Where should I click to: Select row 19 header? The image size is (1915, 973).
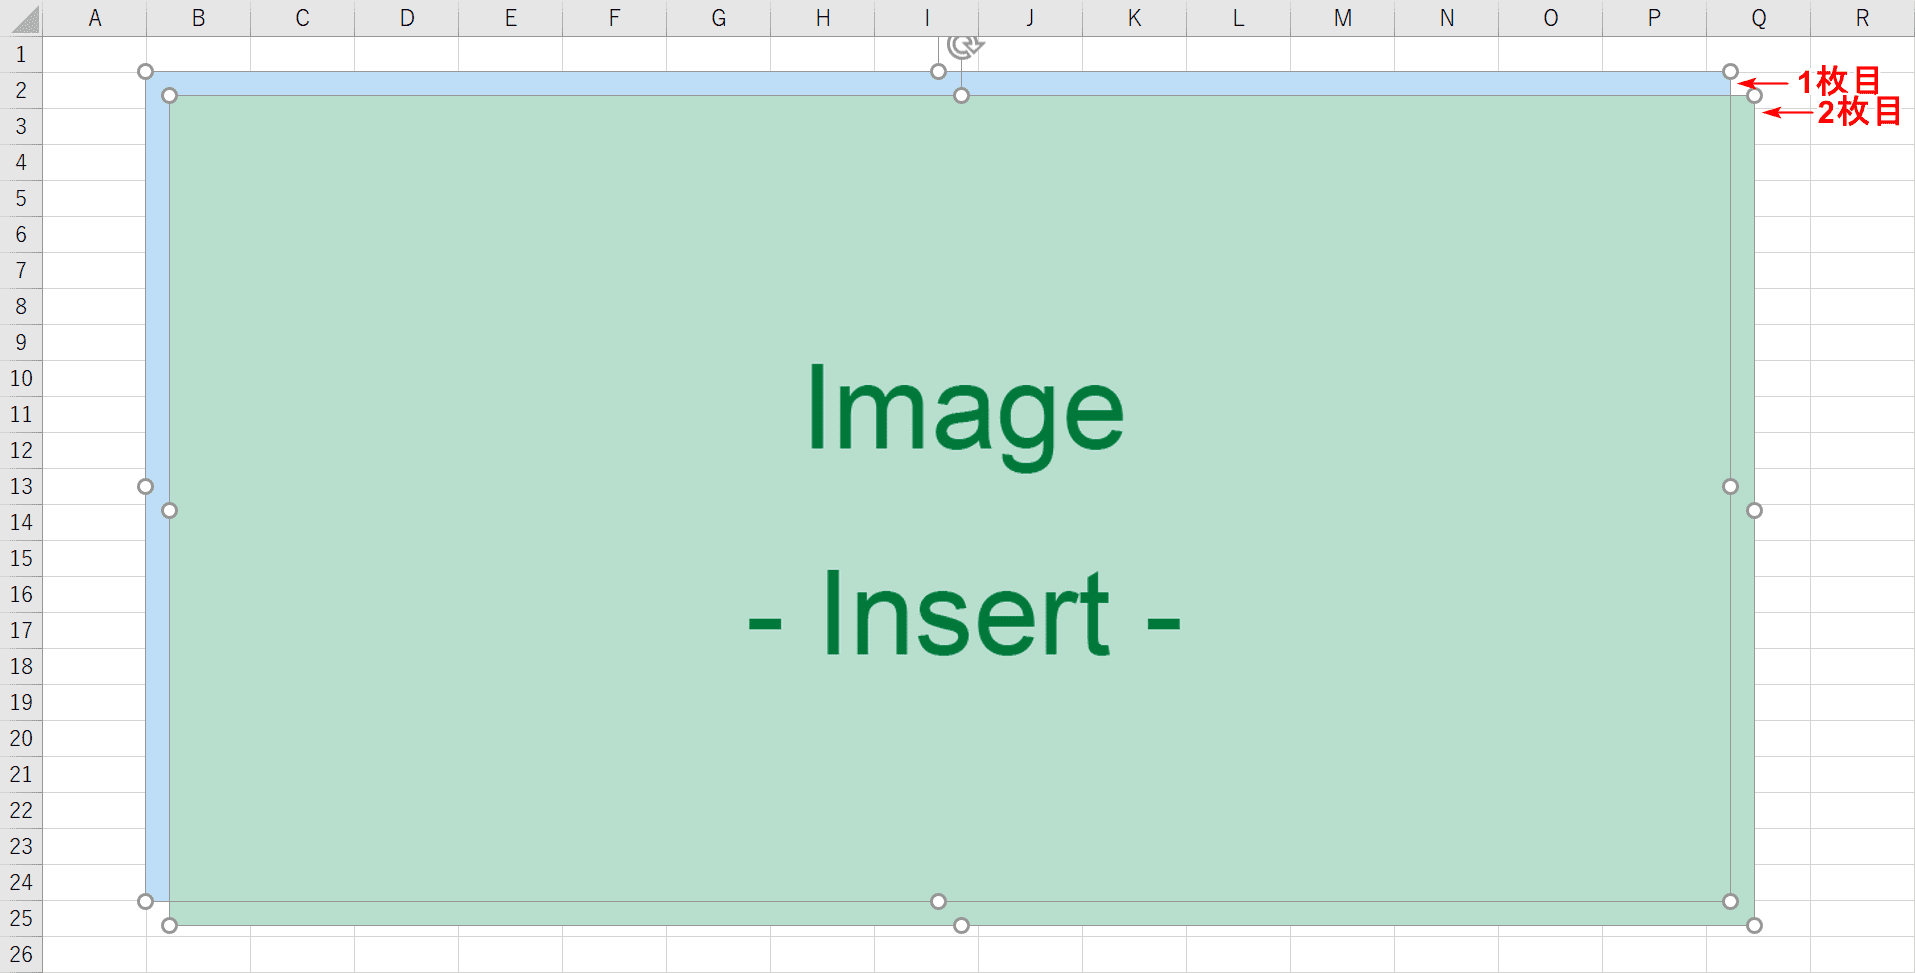pos(21,702)
